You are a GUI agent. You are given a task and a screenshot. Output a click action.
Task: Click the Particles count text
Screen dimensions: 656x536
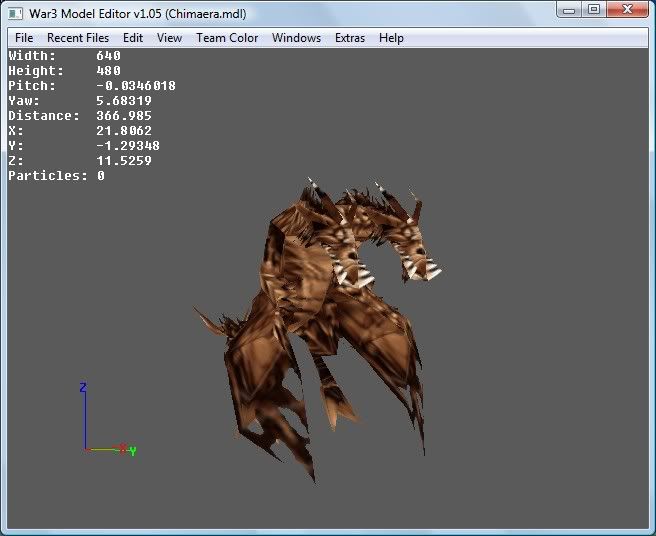click(x=56, y=176)
